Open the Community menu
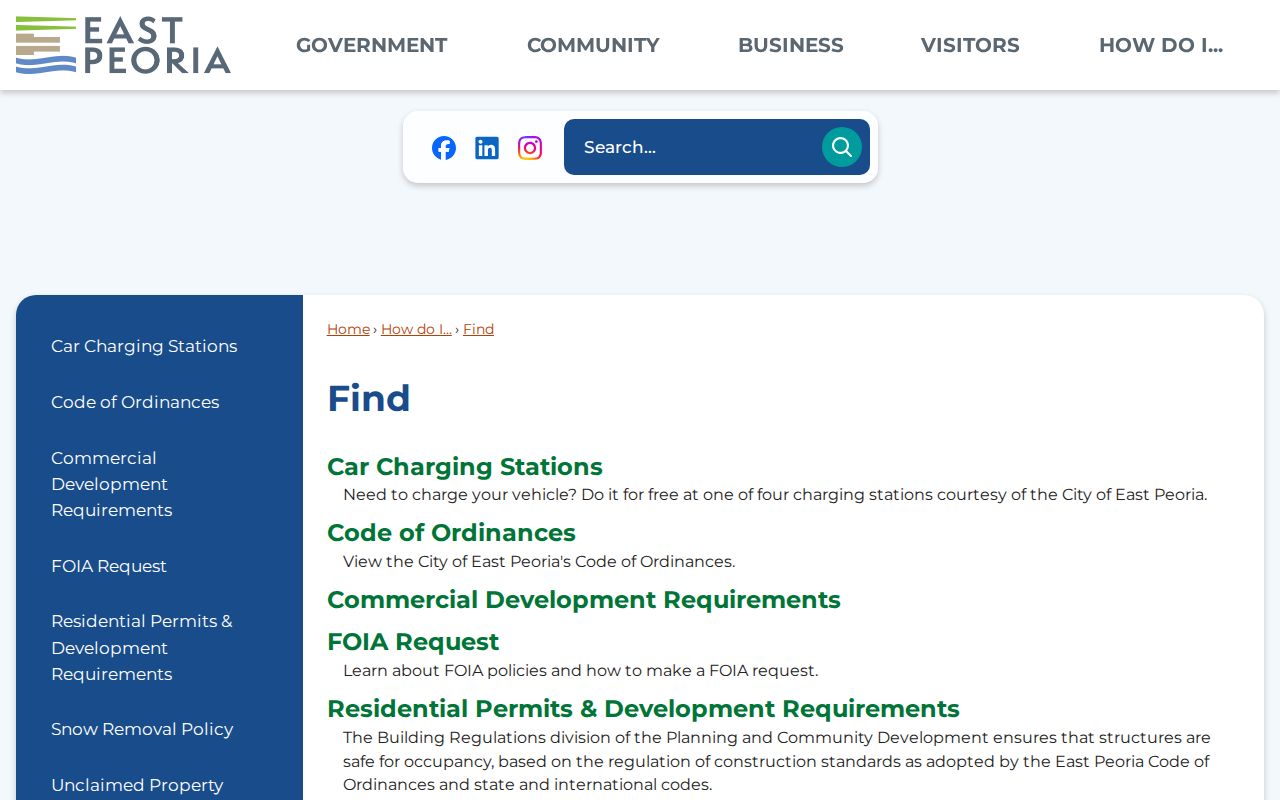Image resolution: width=1280 pixels, height=800 pixels. (x=593, y=45)
